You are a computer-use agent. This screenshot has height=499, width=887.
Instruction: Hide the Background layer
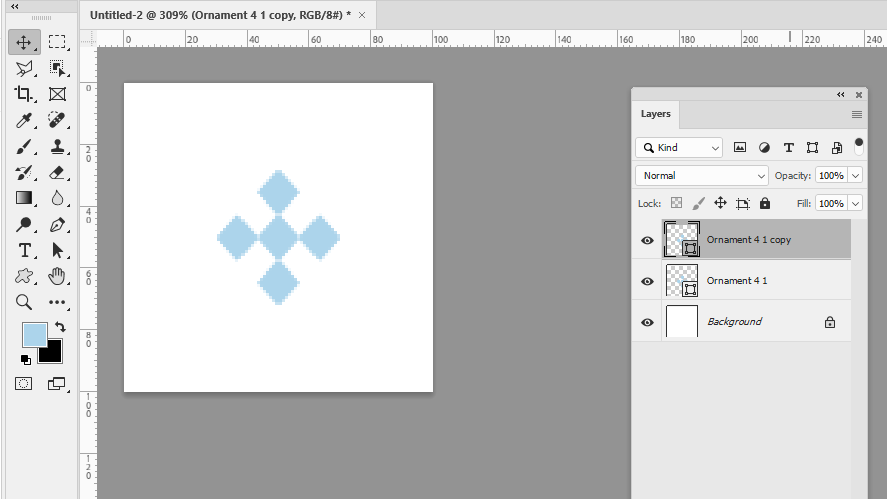[647, 322]
